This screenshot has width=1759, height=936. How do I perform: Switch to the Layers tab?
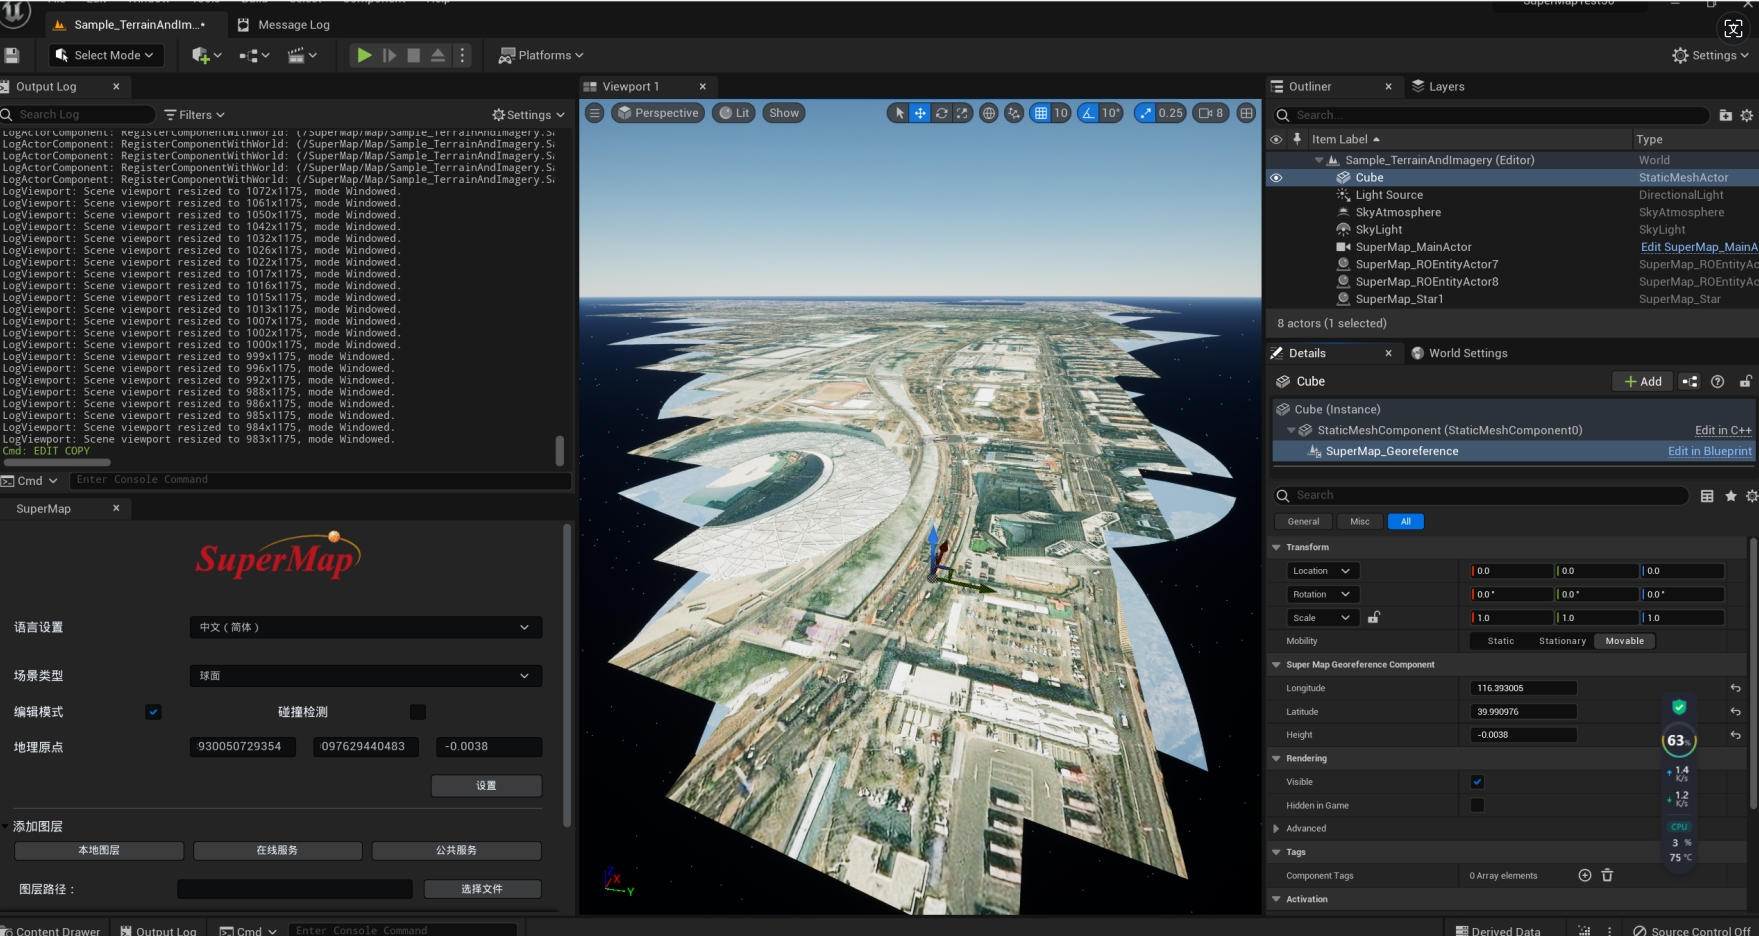pyautogui.click(x=1438, y=87)
